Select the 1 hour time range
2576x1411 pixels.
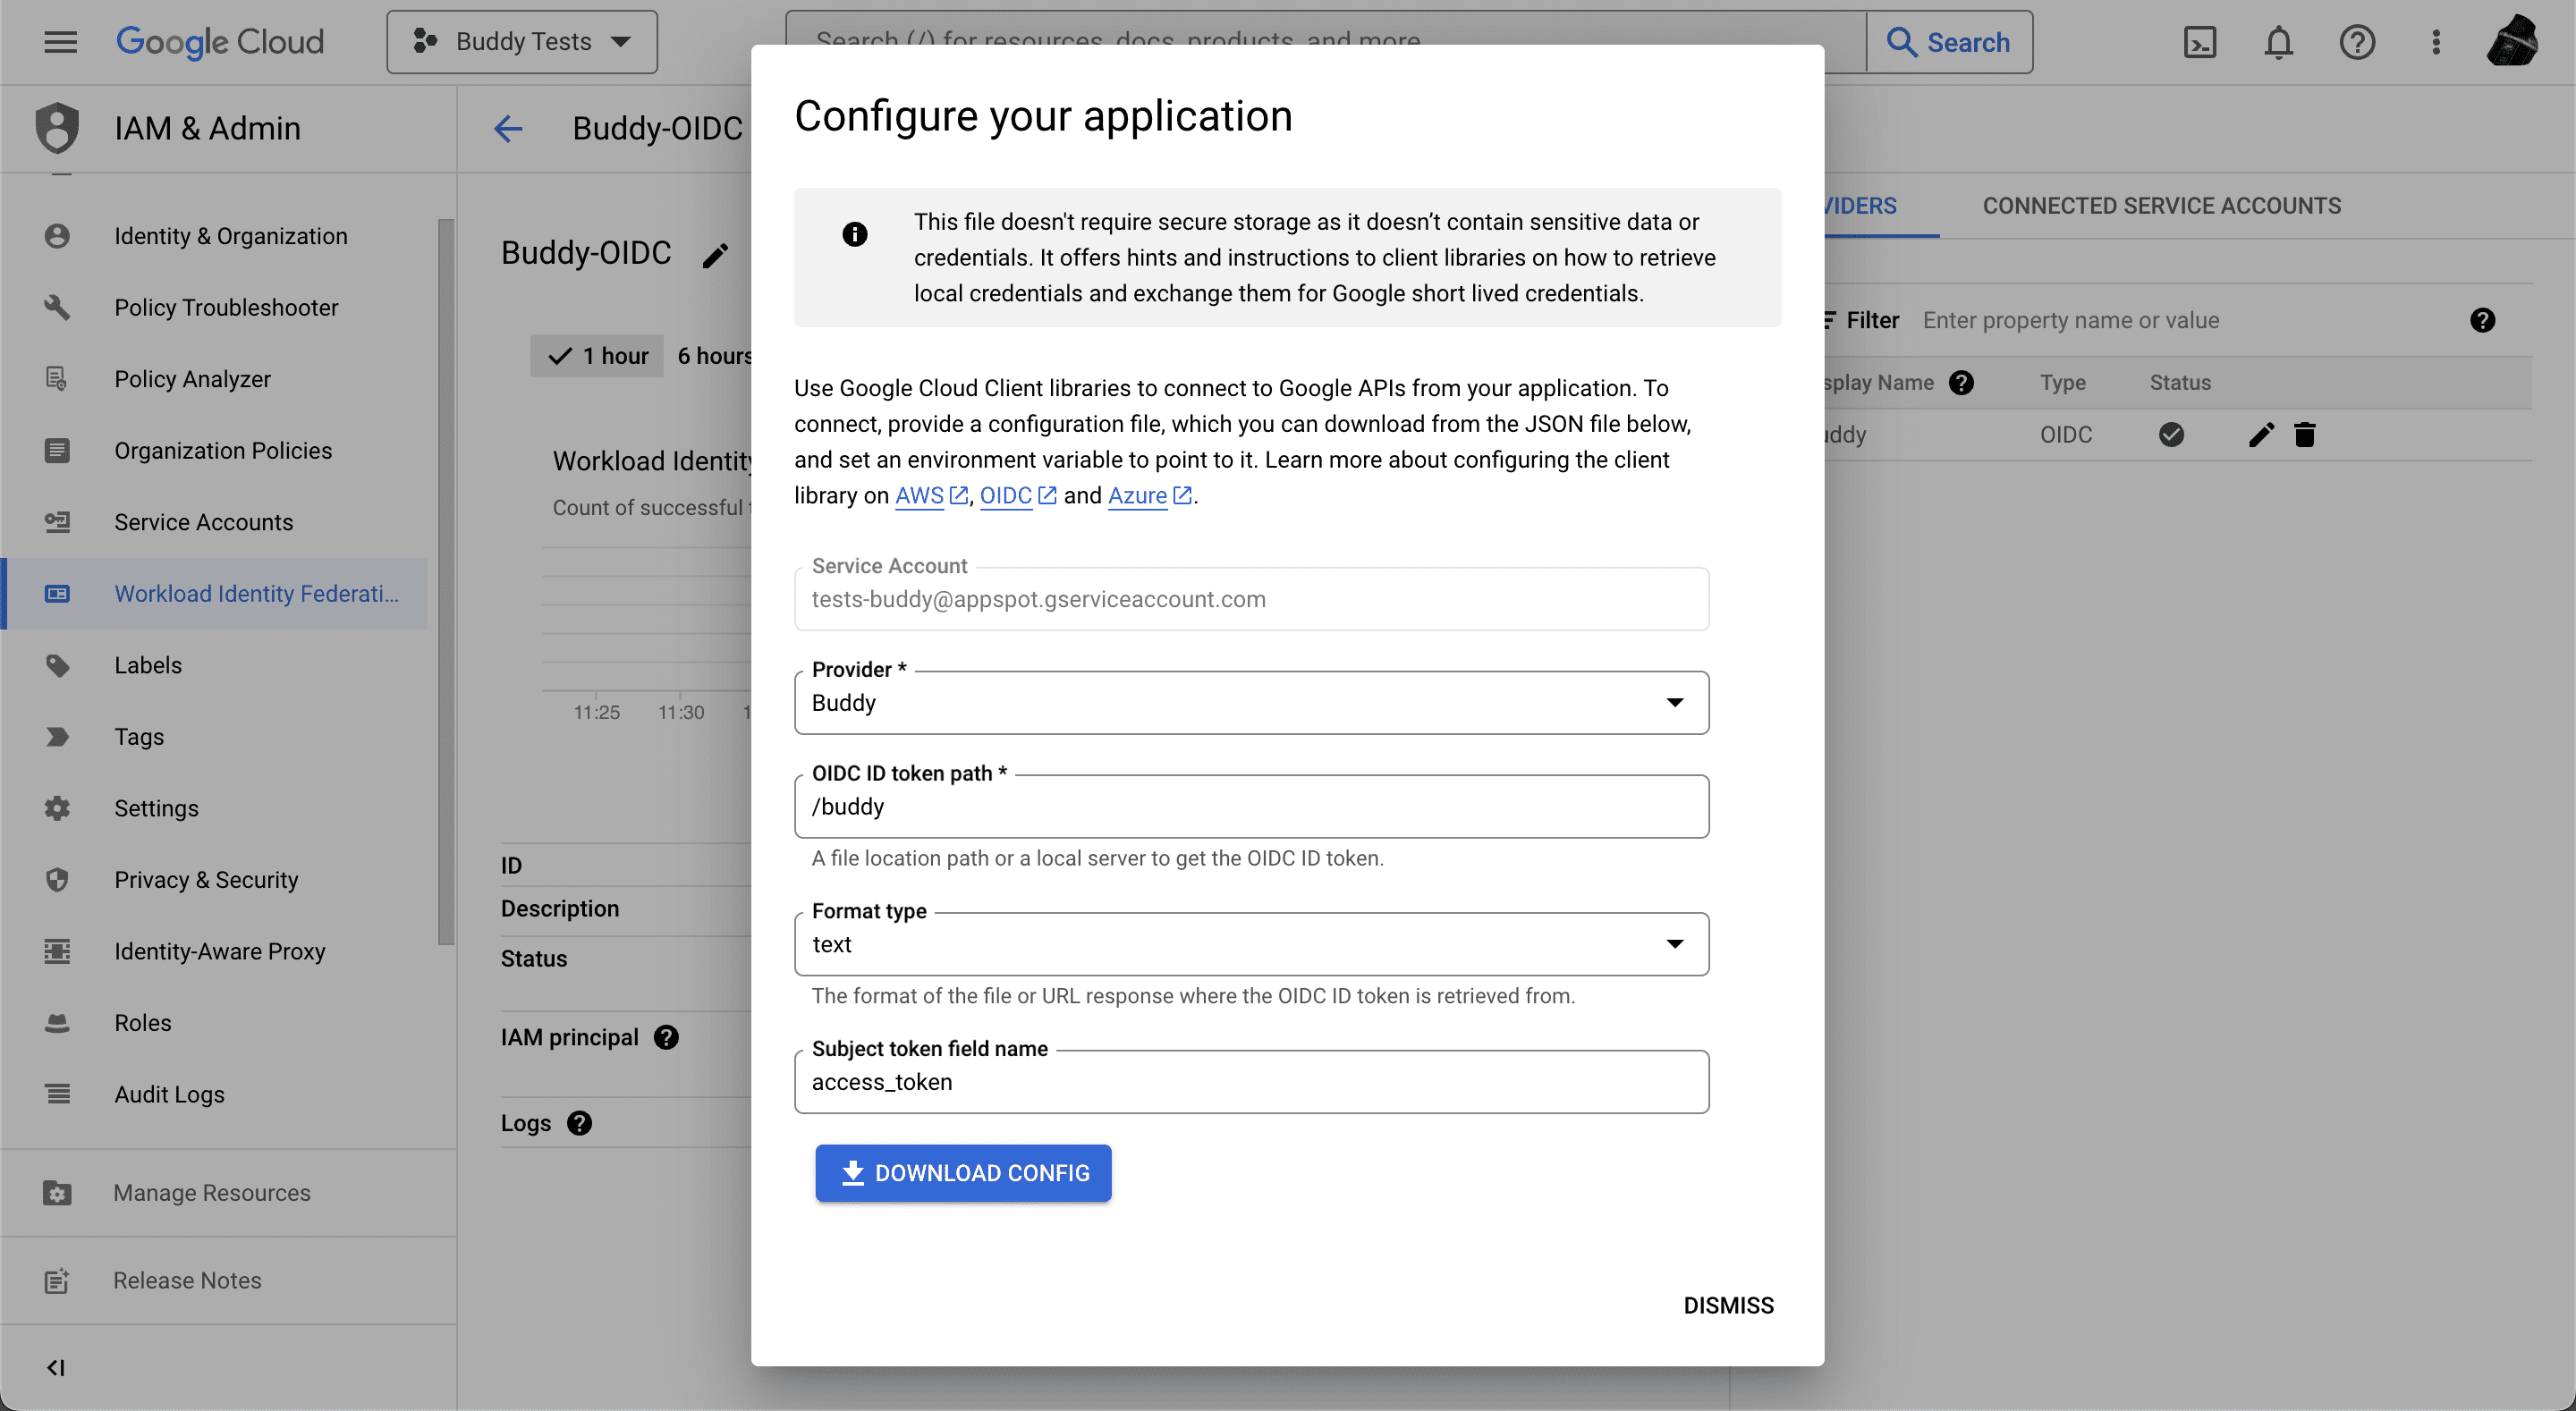click(x=598, y=356)
